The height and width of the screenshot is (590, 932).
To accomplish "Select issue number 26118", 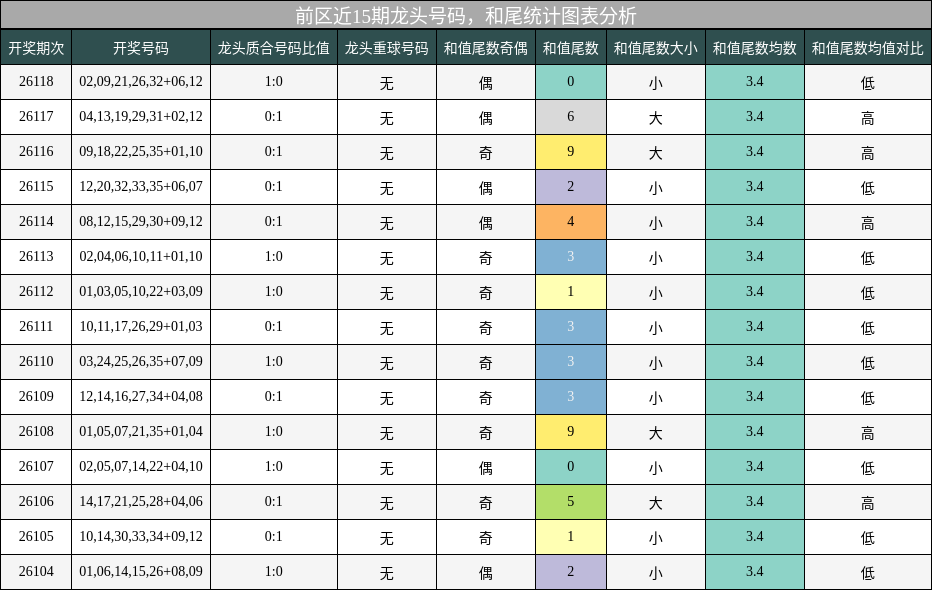I will 36,81.
